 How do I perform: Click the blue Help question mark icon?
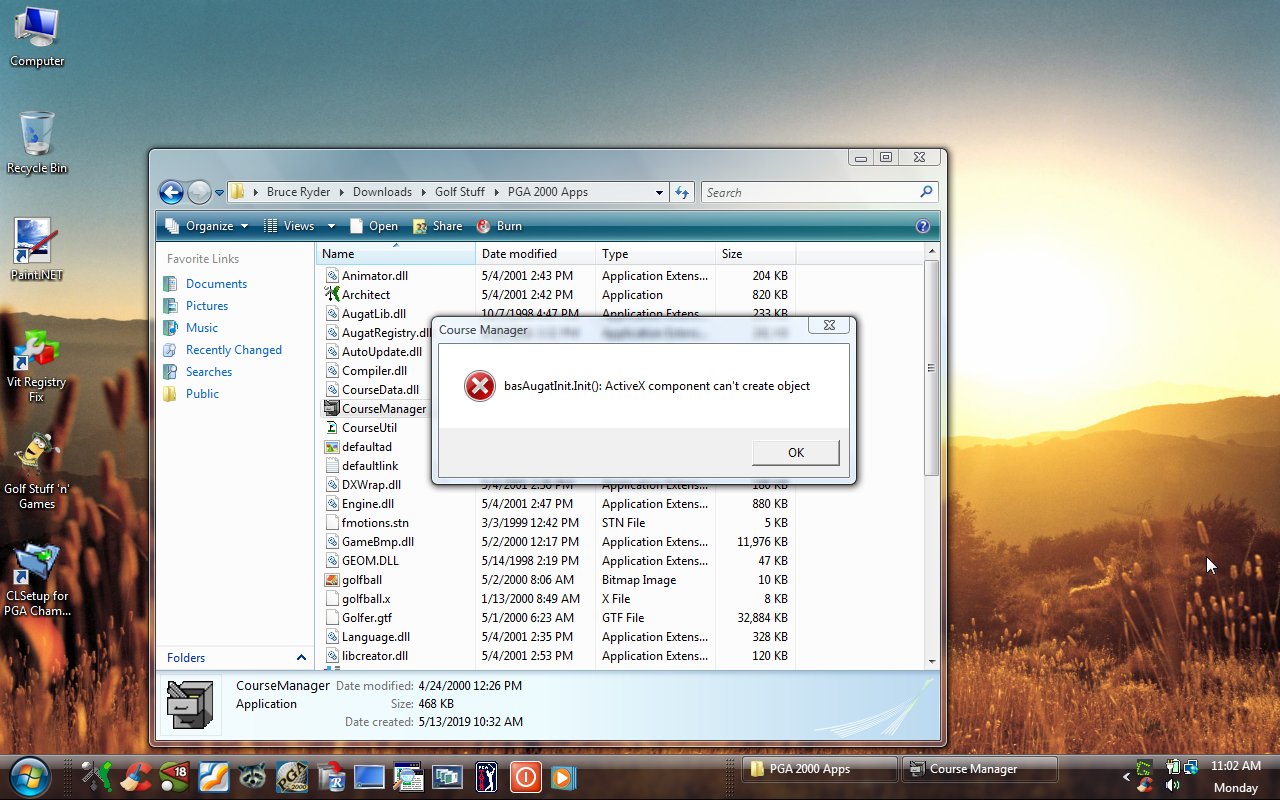[923, 226]
